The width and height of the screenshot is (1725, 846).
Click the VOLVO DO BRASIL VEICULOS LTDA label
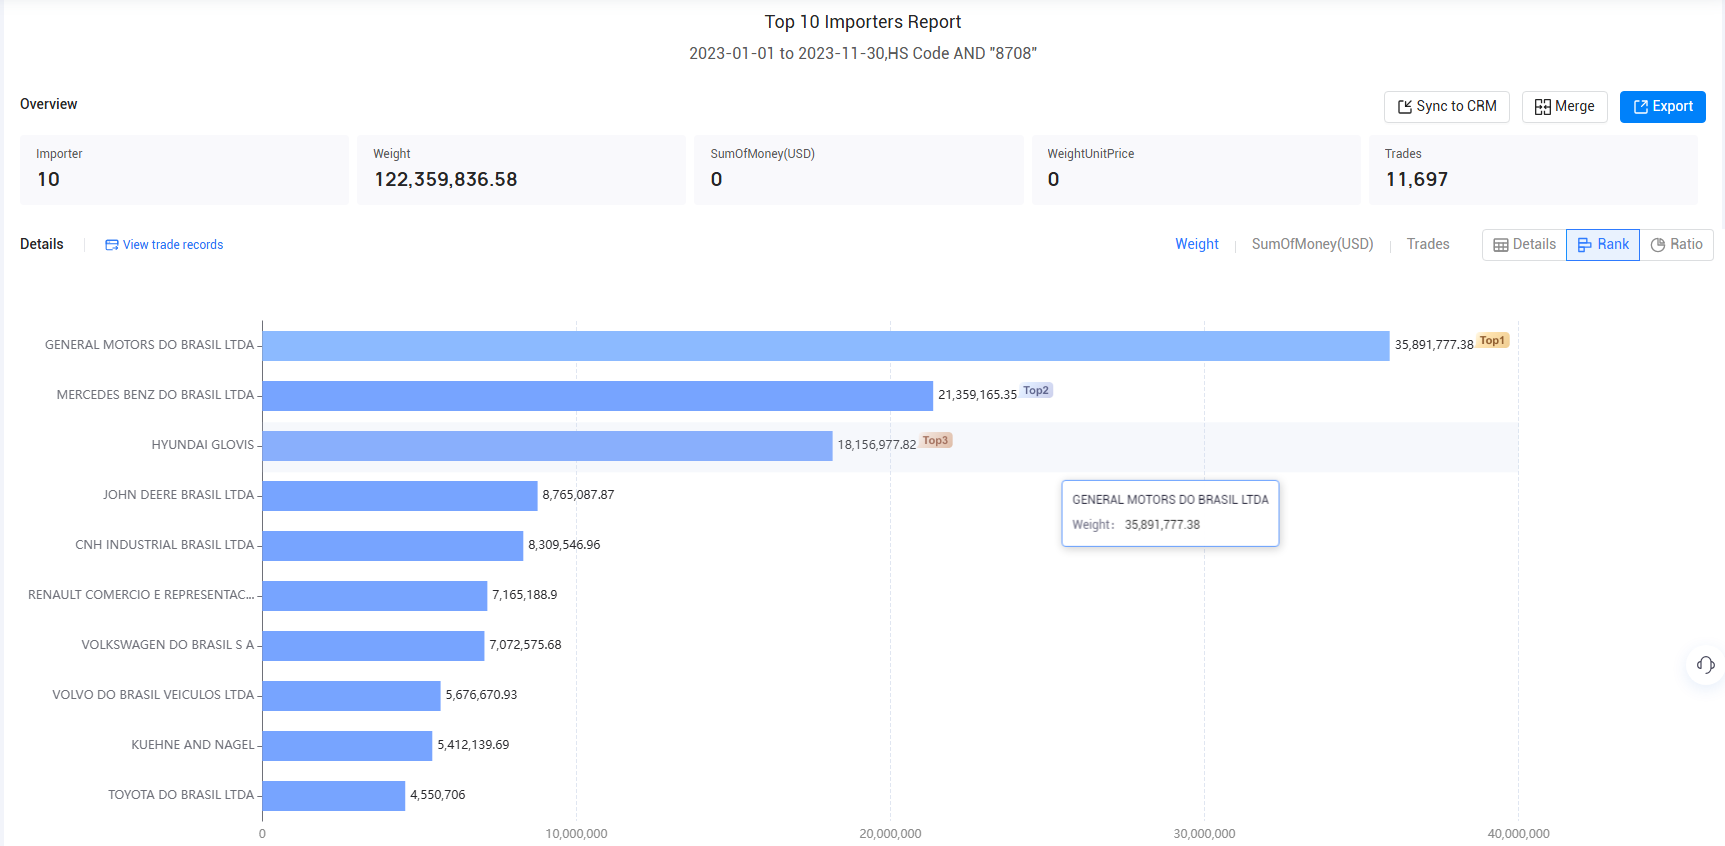153,695
